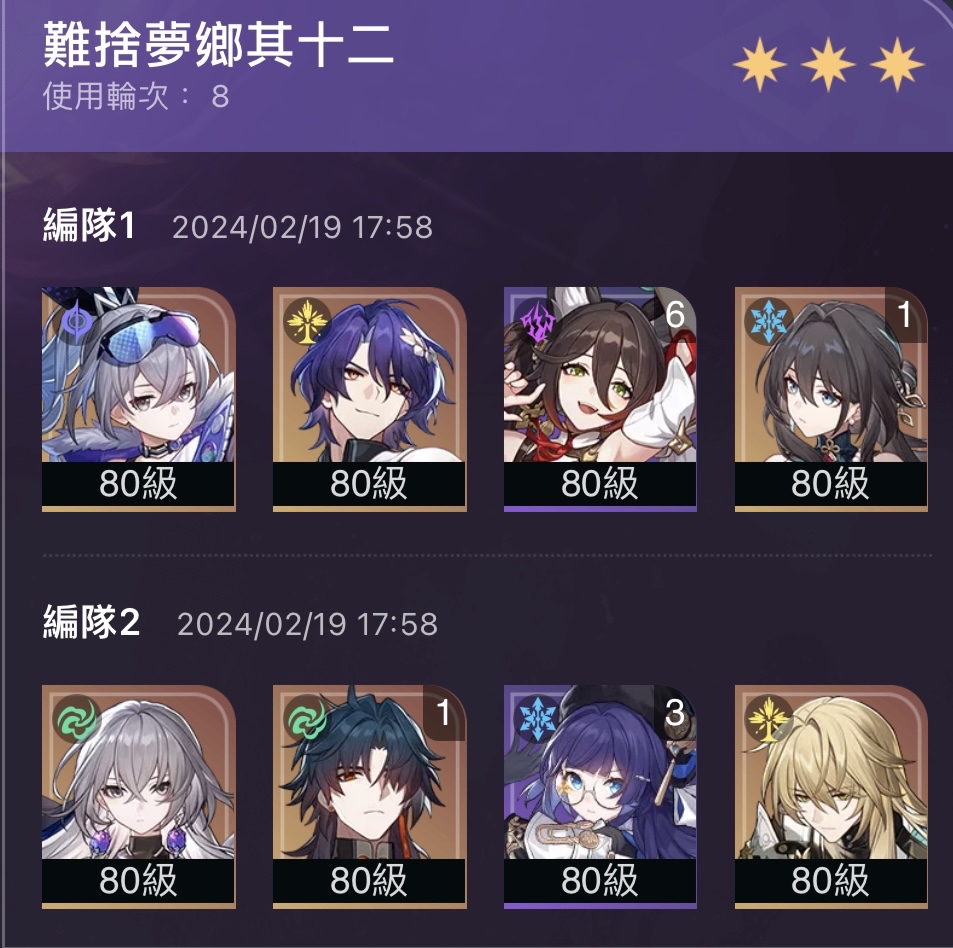Click the Imaginary element icon on Luocha
This screenshot has height=948, width=953.
(x=768, y=718)
